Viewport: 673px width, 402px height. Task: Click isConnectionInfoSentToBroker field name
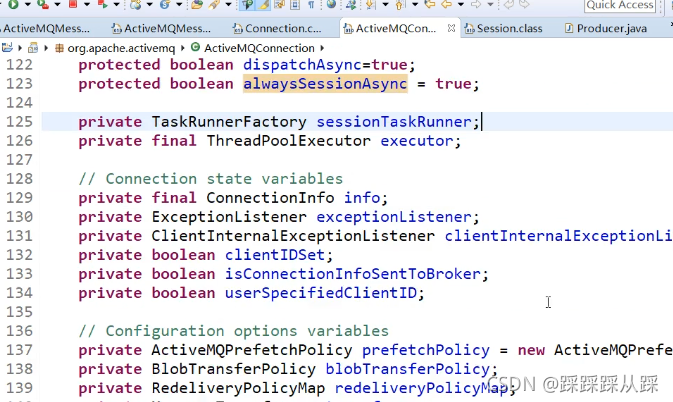pos(353,274)
